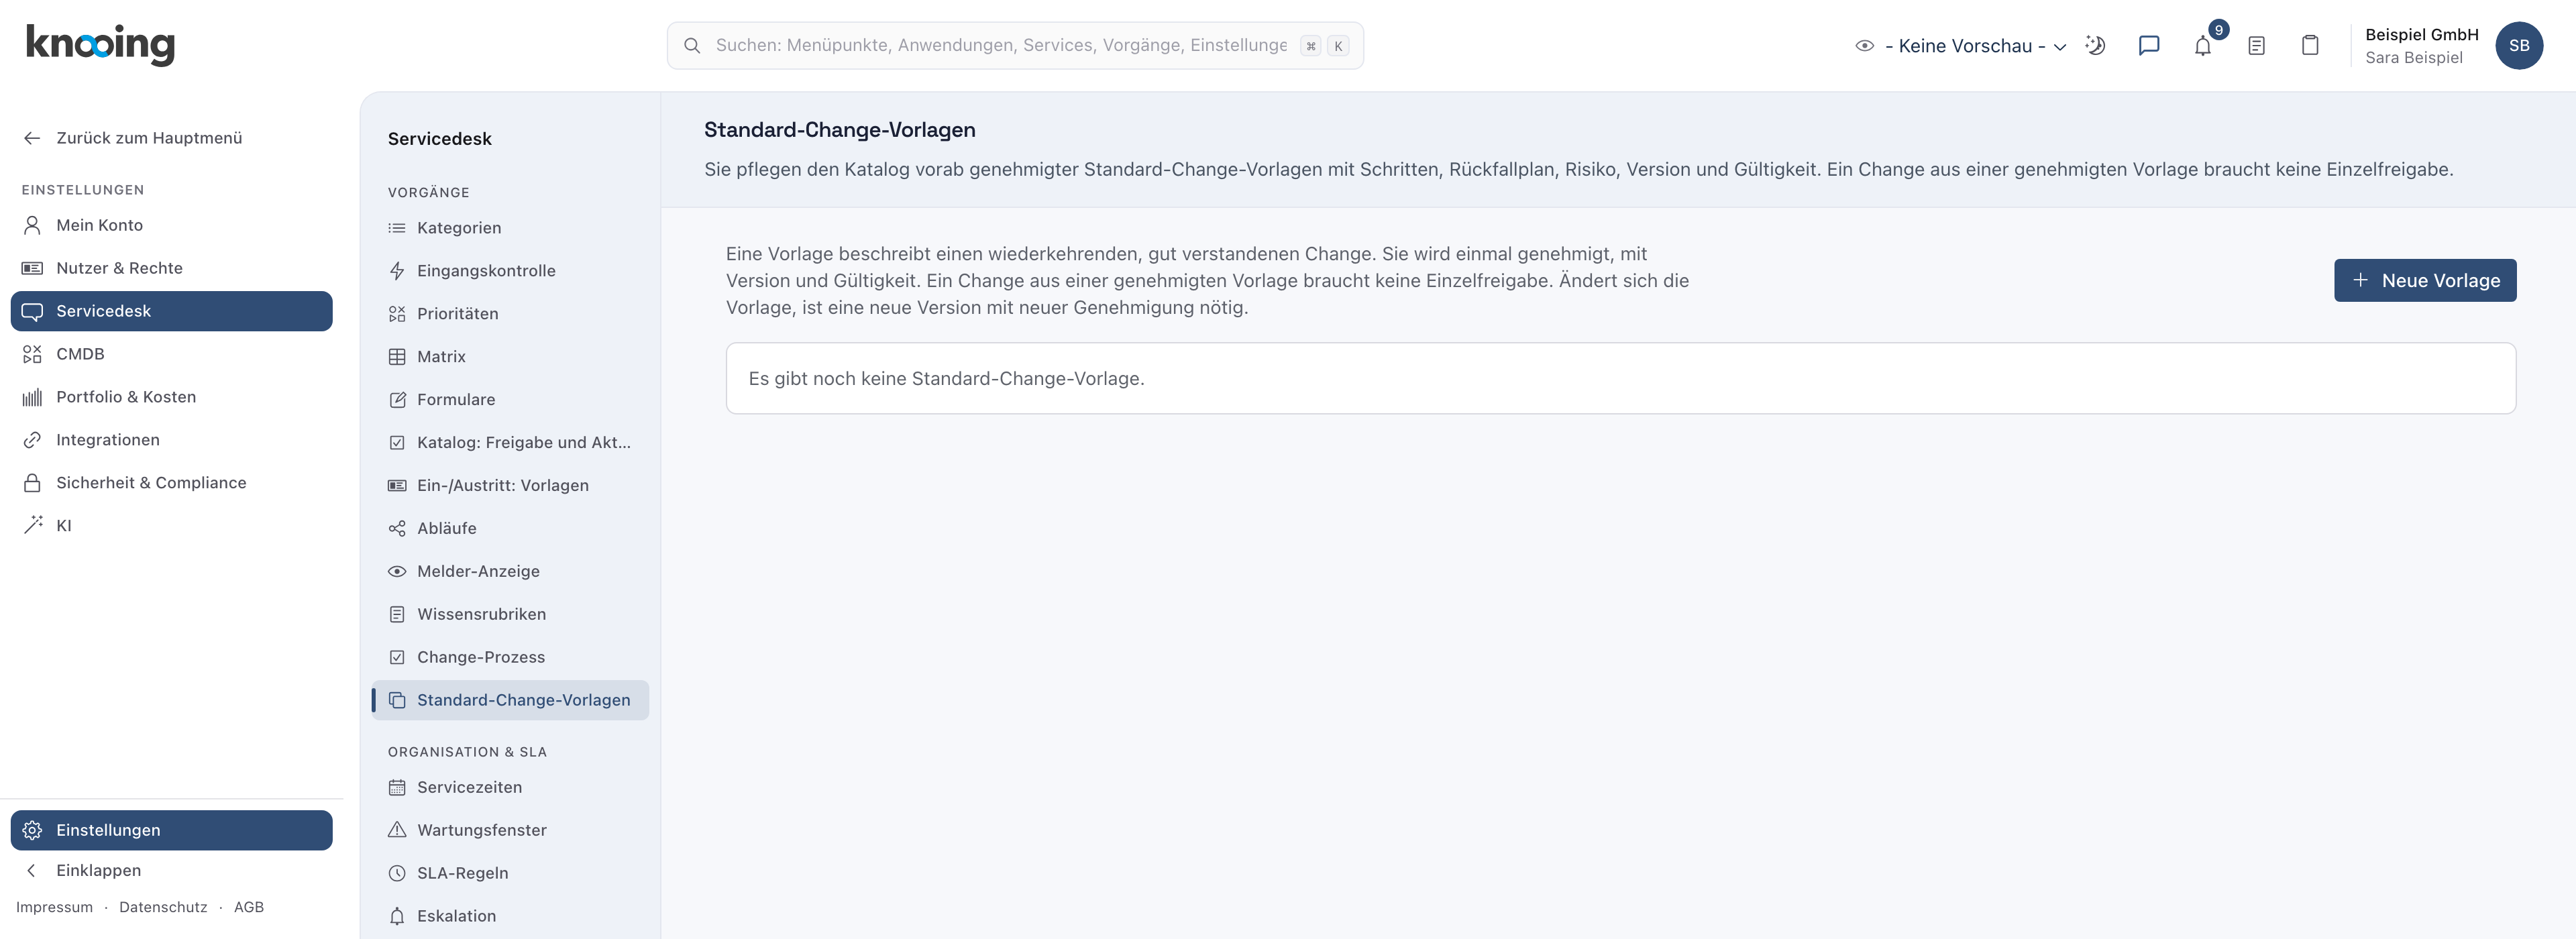Open Kategorien list item
This screenshot has height=939, width=2576.
[510, 228]
